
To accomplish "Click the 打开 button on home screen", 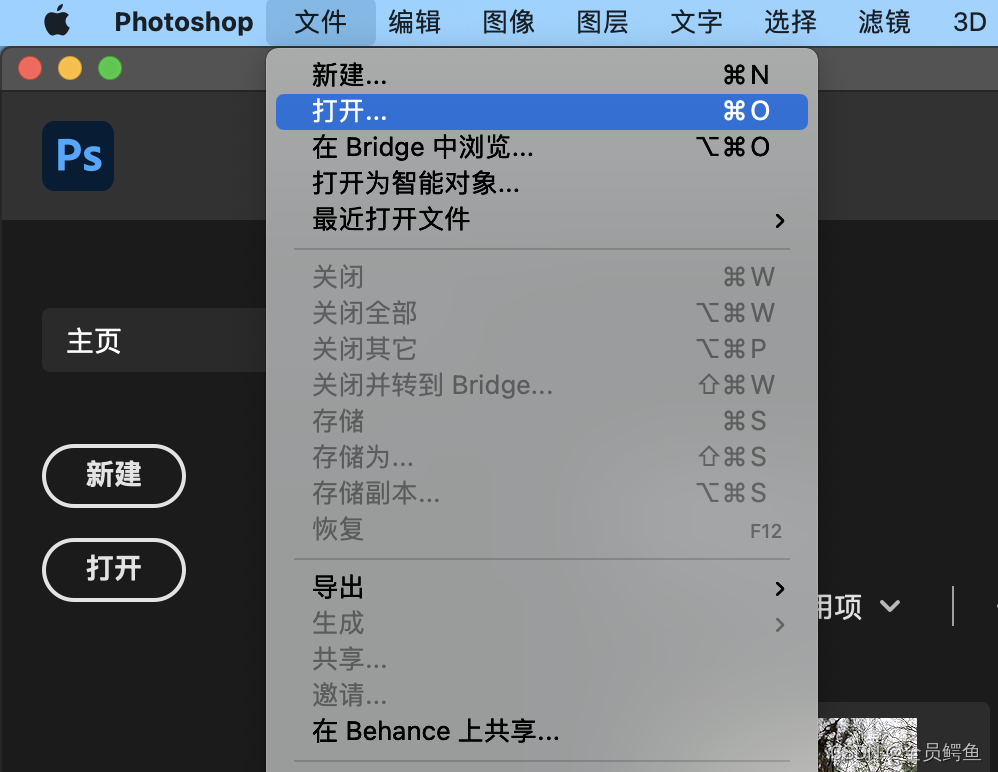I will point(114,570).
